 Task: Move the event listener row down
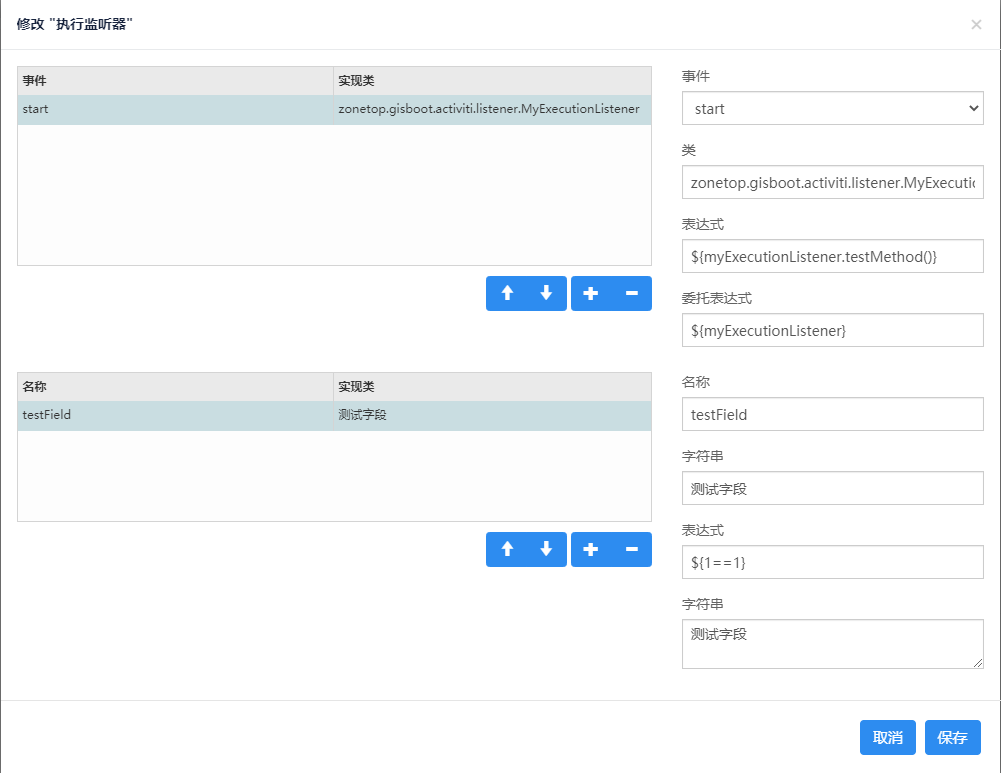[546, 293]
